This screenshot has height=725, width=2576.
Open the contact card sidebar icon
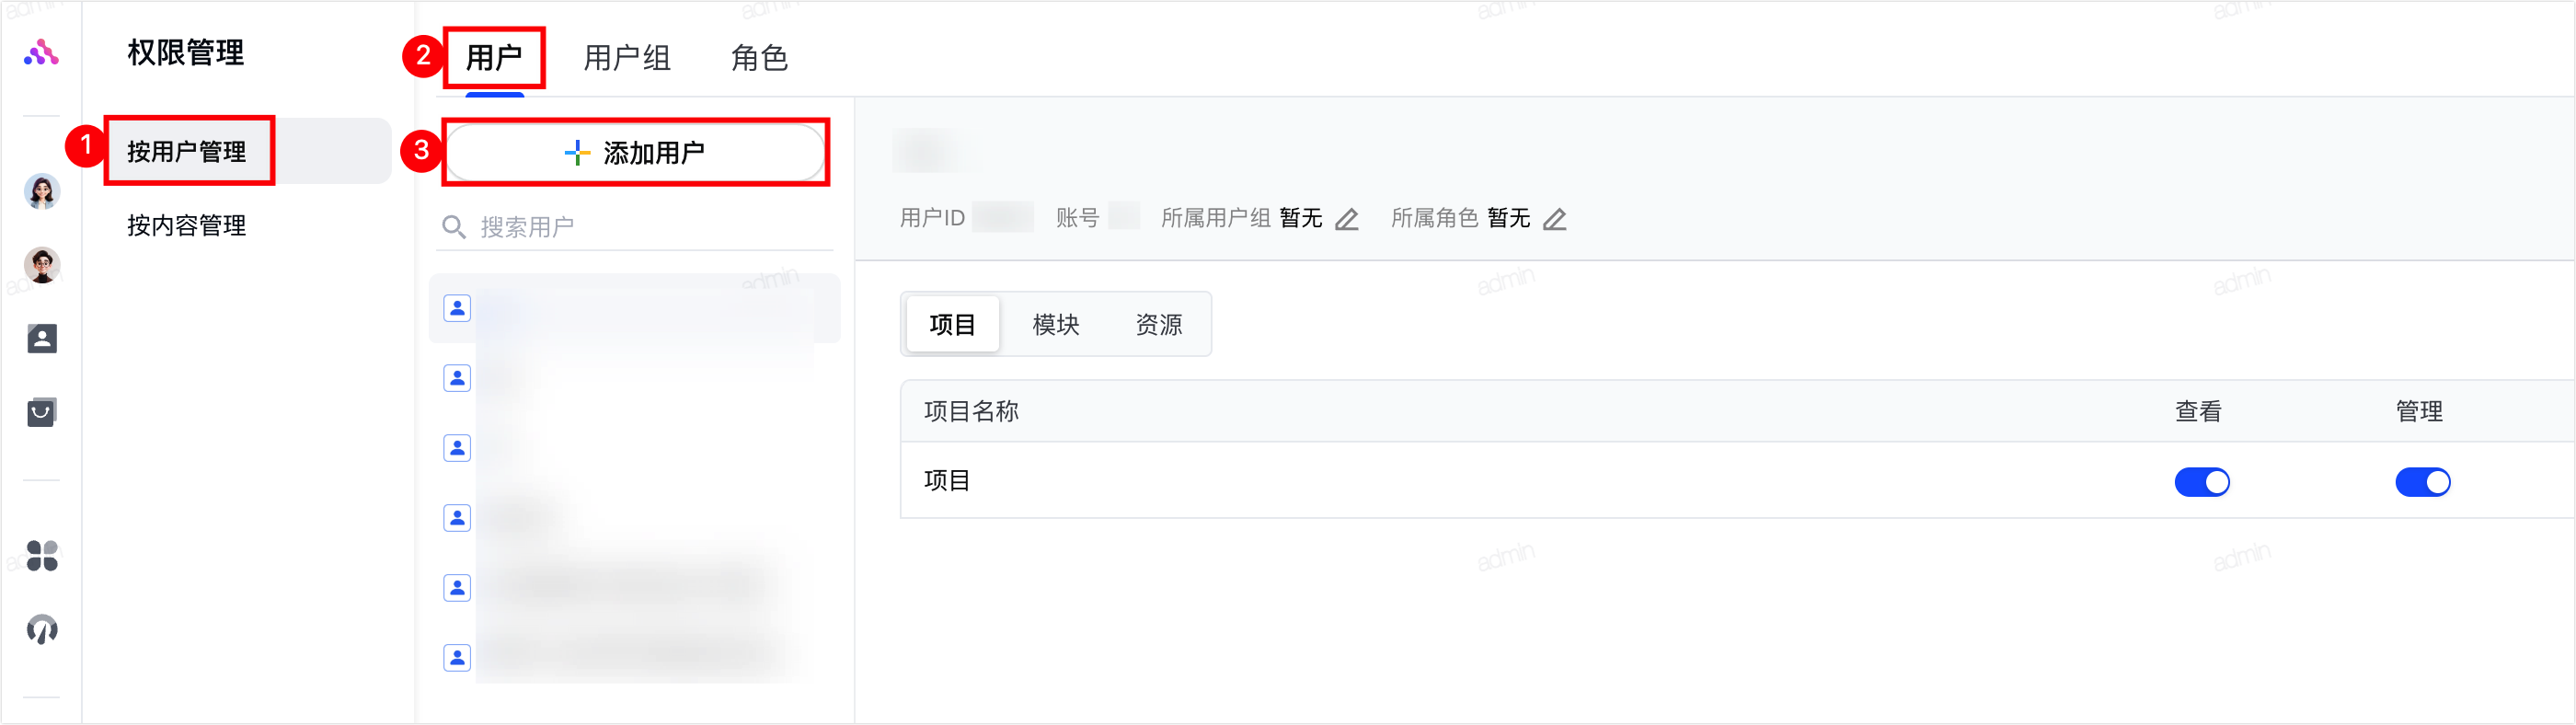(x=42, y=339)
